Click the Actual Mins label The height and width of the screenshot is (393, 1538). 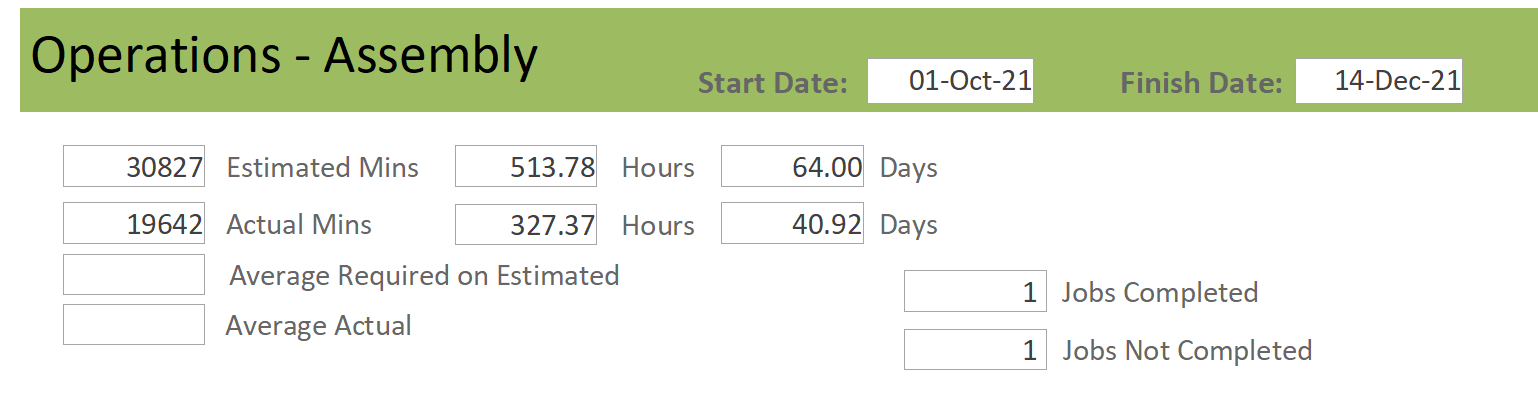point(299,225)
